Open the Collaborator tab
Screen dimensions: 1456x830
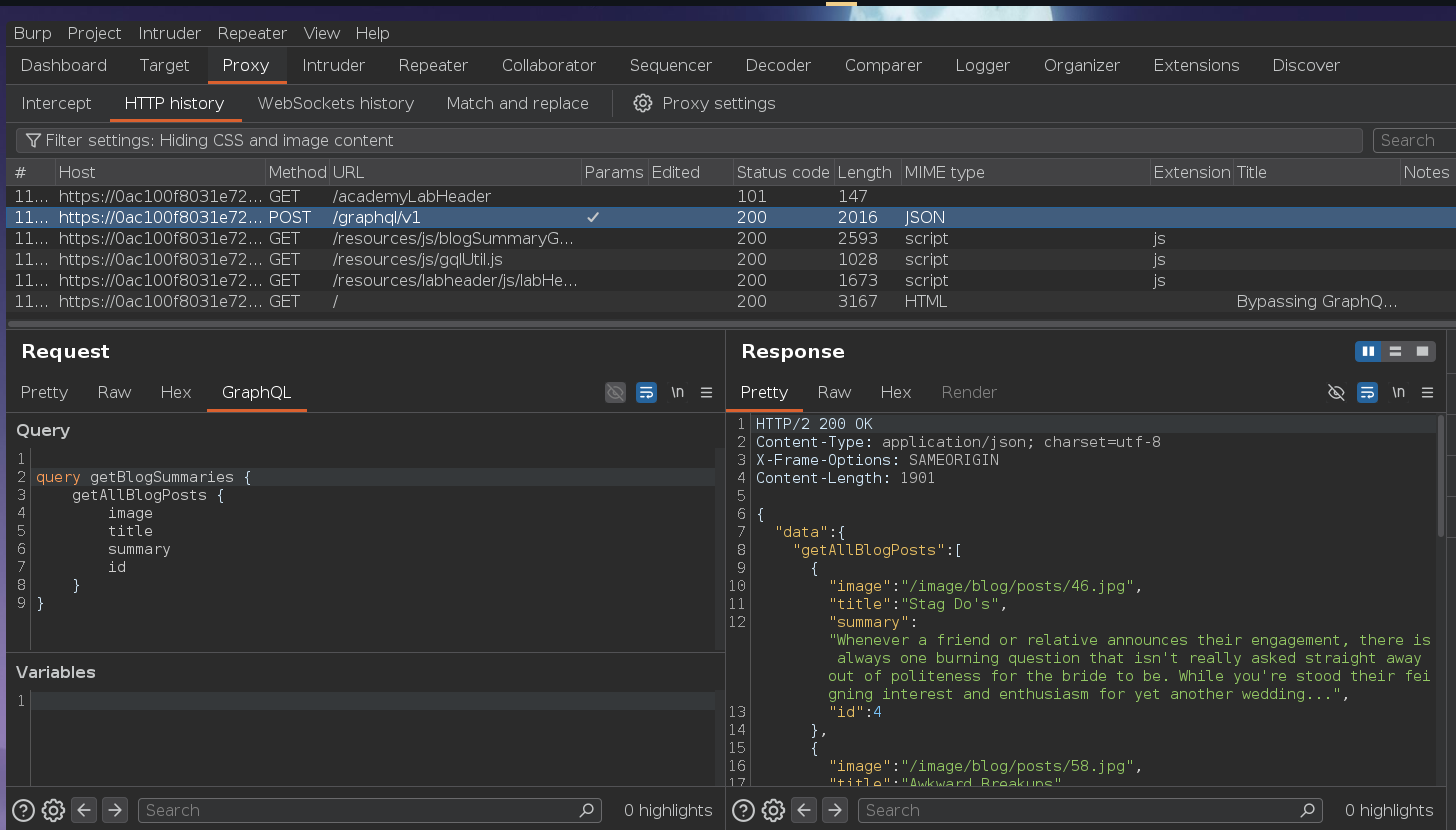(x=549, y=65)
